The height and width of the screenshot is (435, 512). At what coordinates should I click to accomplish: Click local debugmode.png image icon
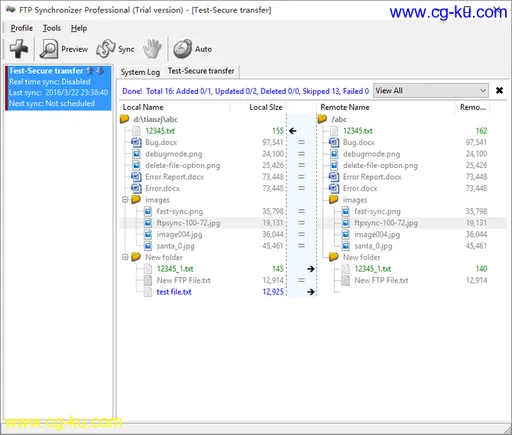pyautogui.click(x=136, y=154)
